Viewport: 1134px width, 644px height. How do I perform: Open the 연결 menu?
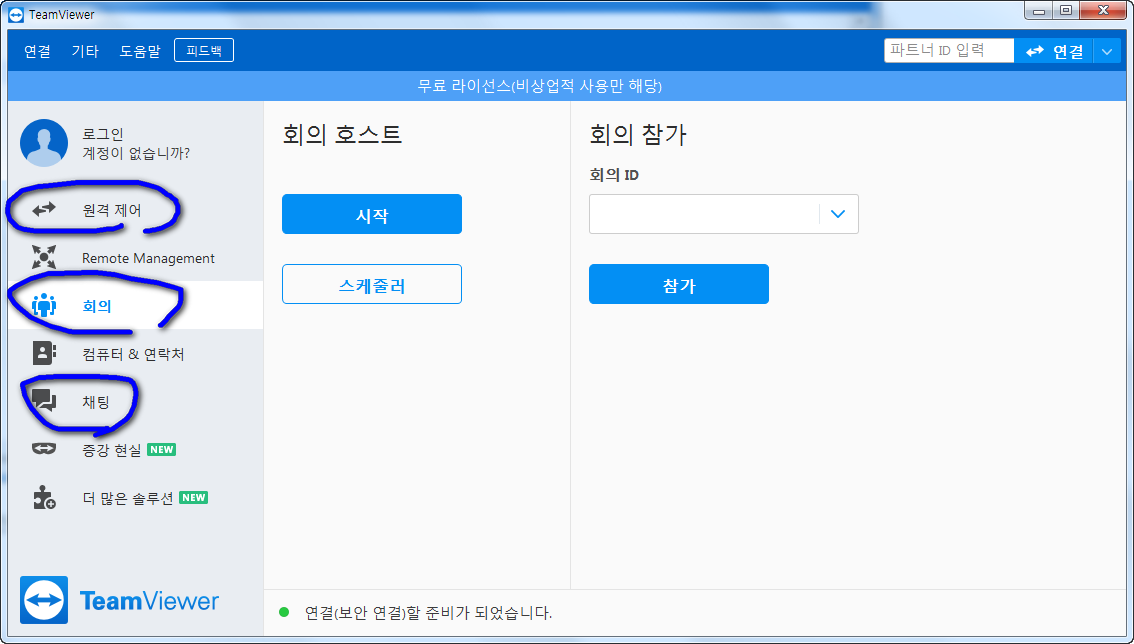coord(37,51)
